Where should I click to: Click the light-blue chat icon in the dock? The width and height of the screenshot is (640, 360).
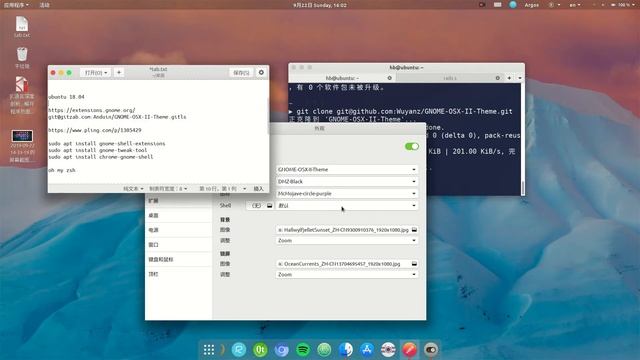(x=239, y=350)
